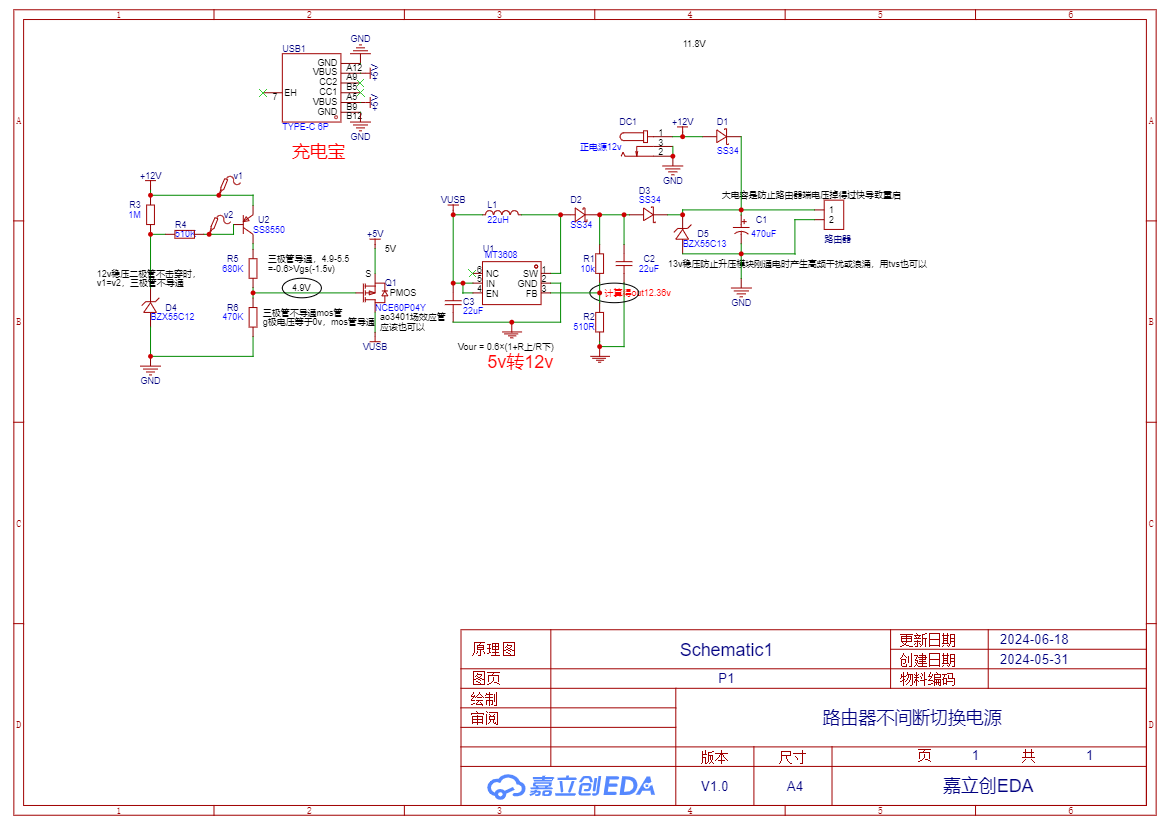Select the C3 22uF capacitor symbol
Image resolution: width=1170 pixels, height=825 pixels.
453,301
